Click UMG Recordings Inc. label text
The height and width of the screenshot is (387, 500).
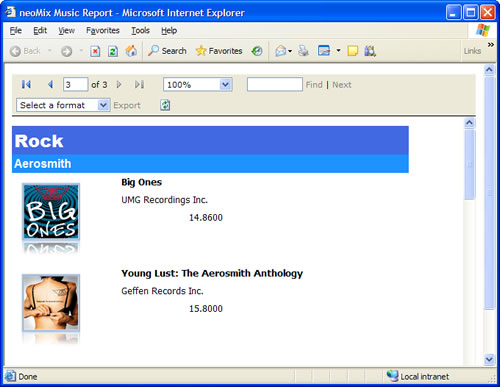(164, 200)
